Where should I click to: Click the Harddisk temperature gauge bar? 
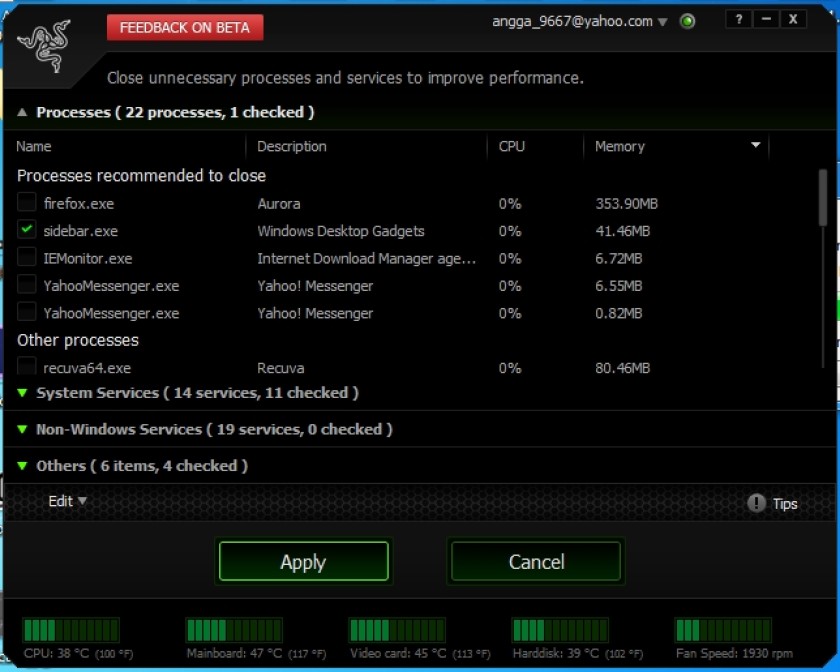click(560, 630)
